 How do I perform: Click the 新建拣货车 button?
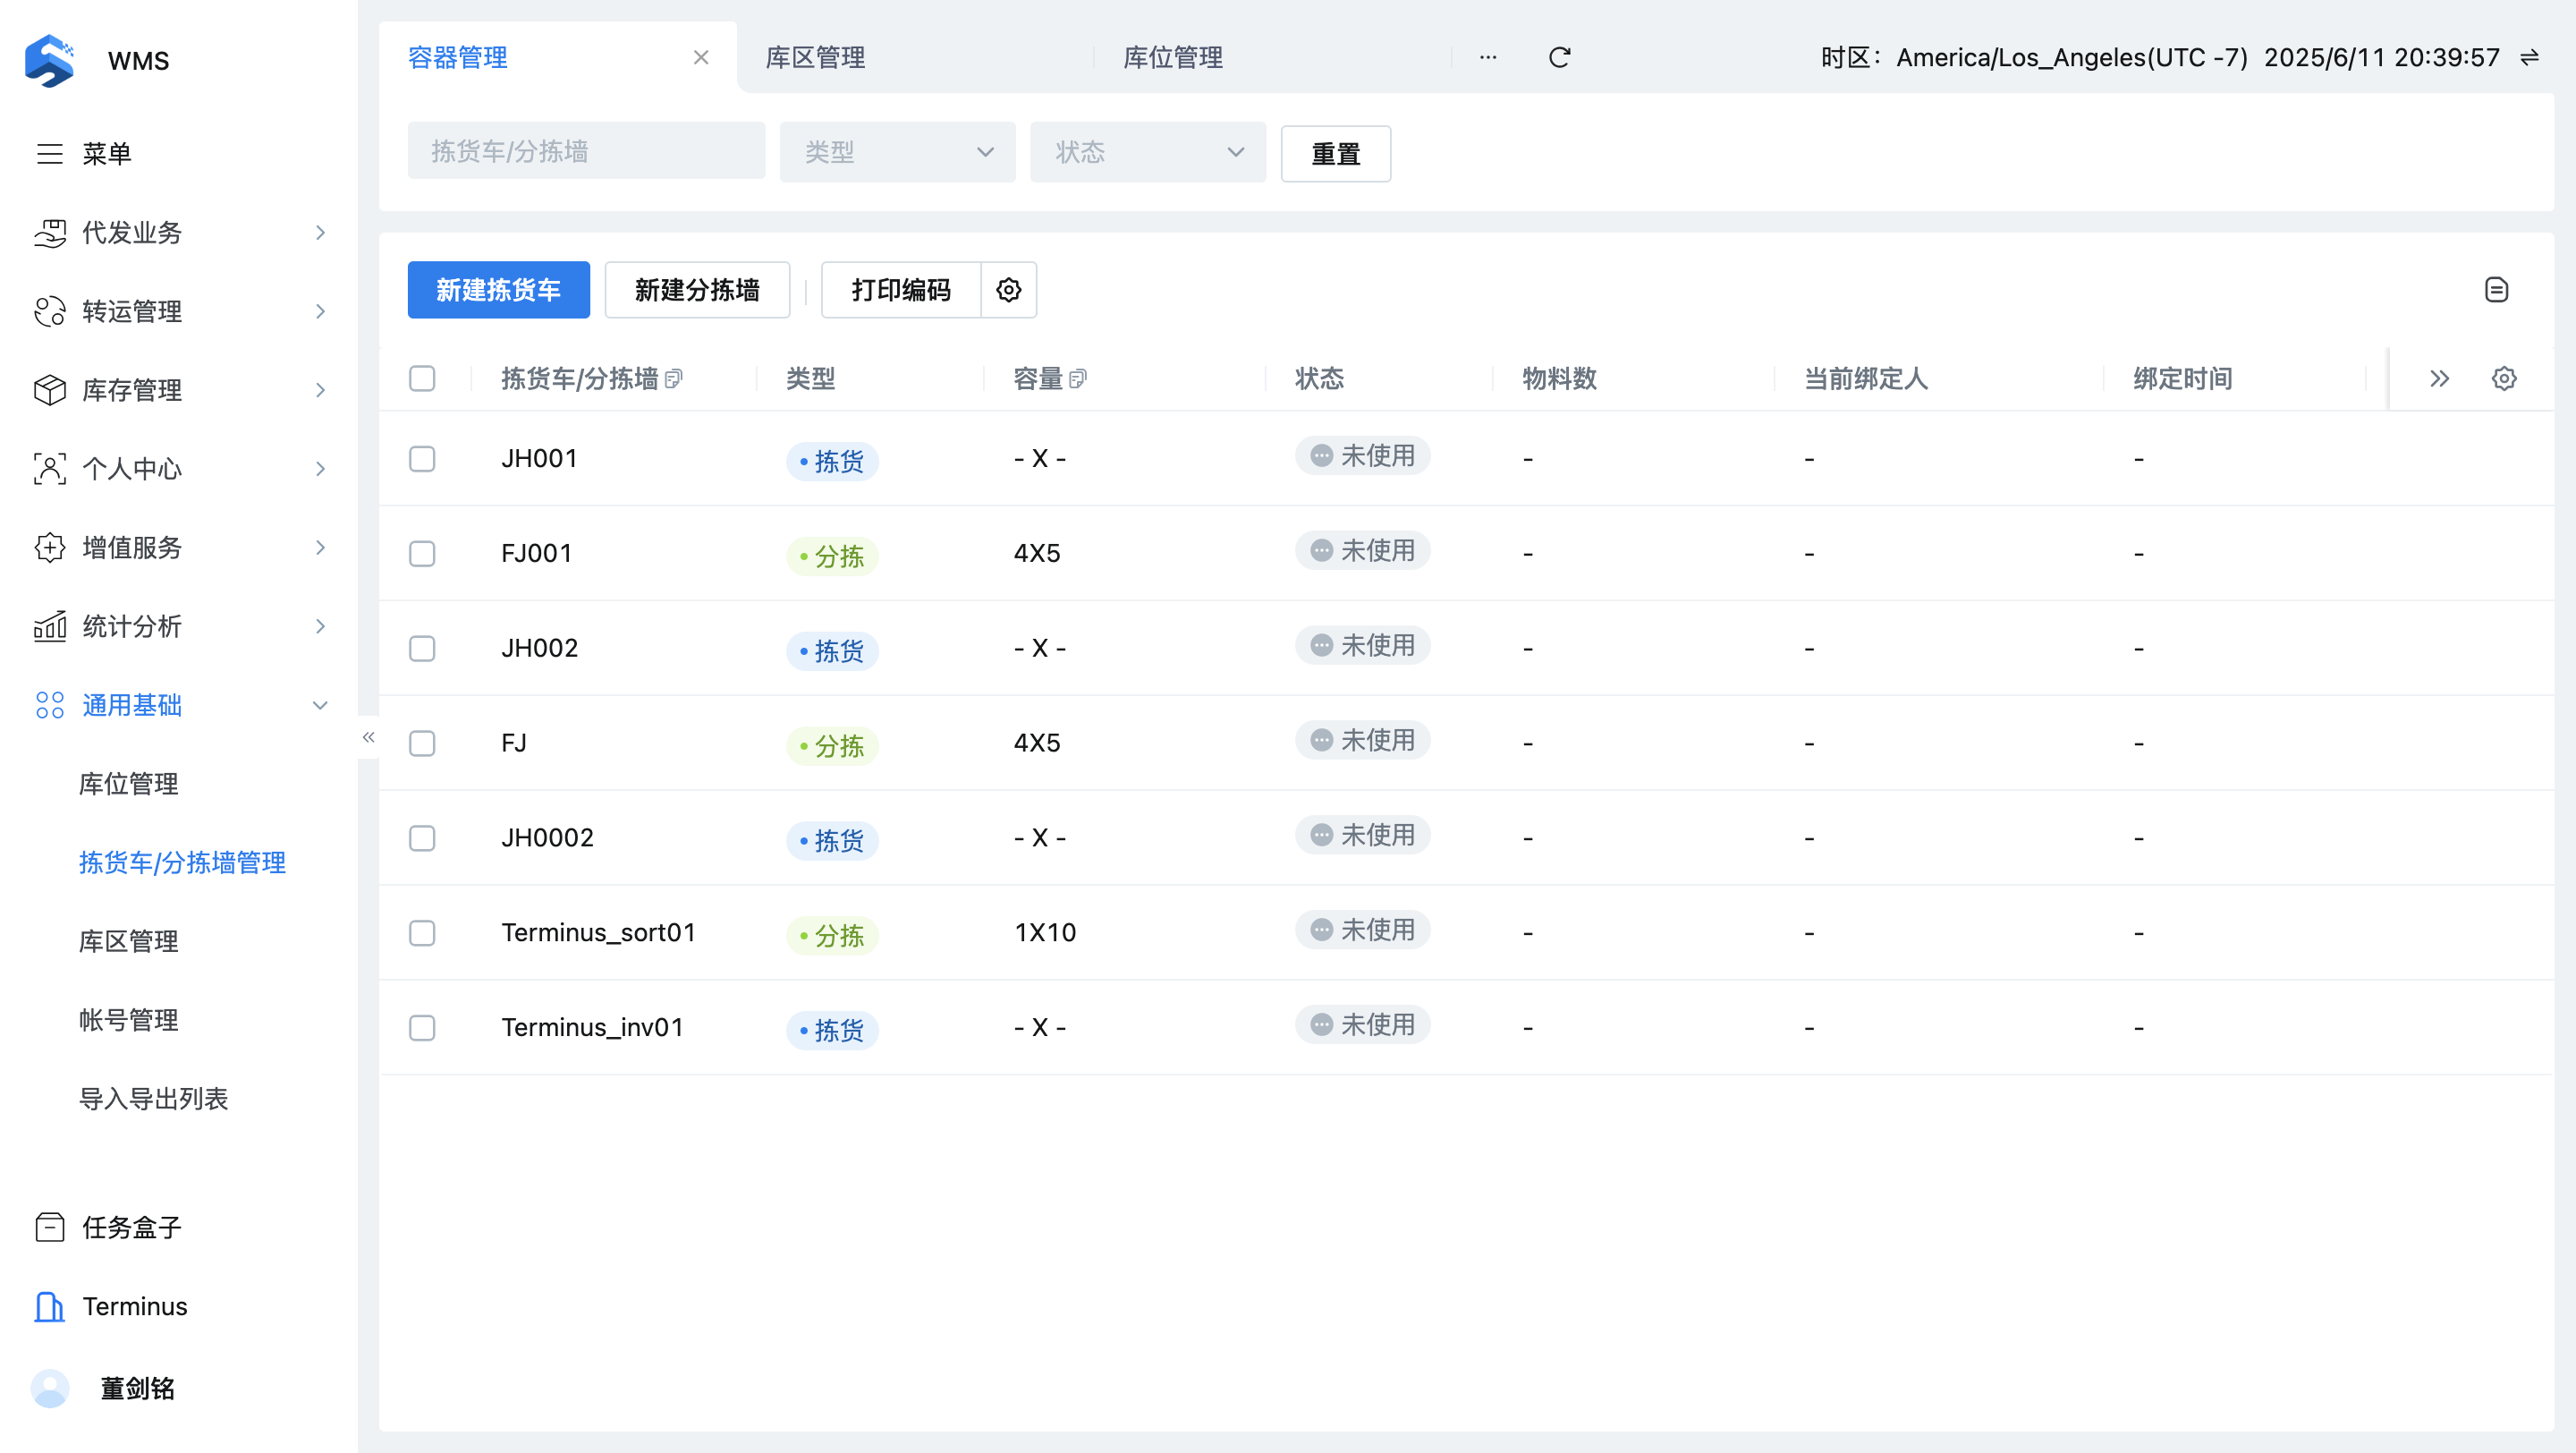(498, 290)
